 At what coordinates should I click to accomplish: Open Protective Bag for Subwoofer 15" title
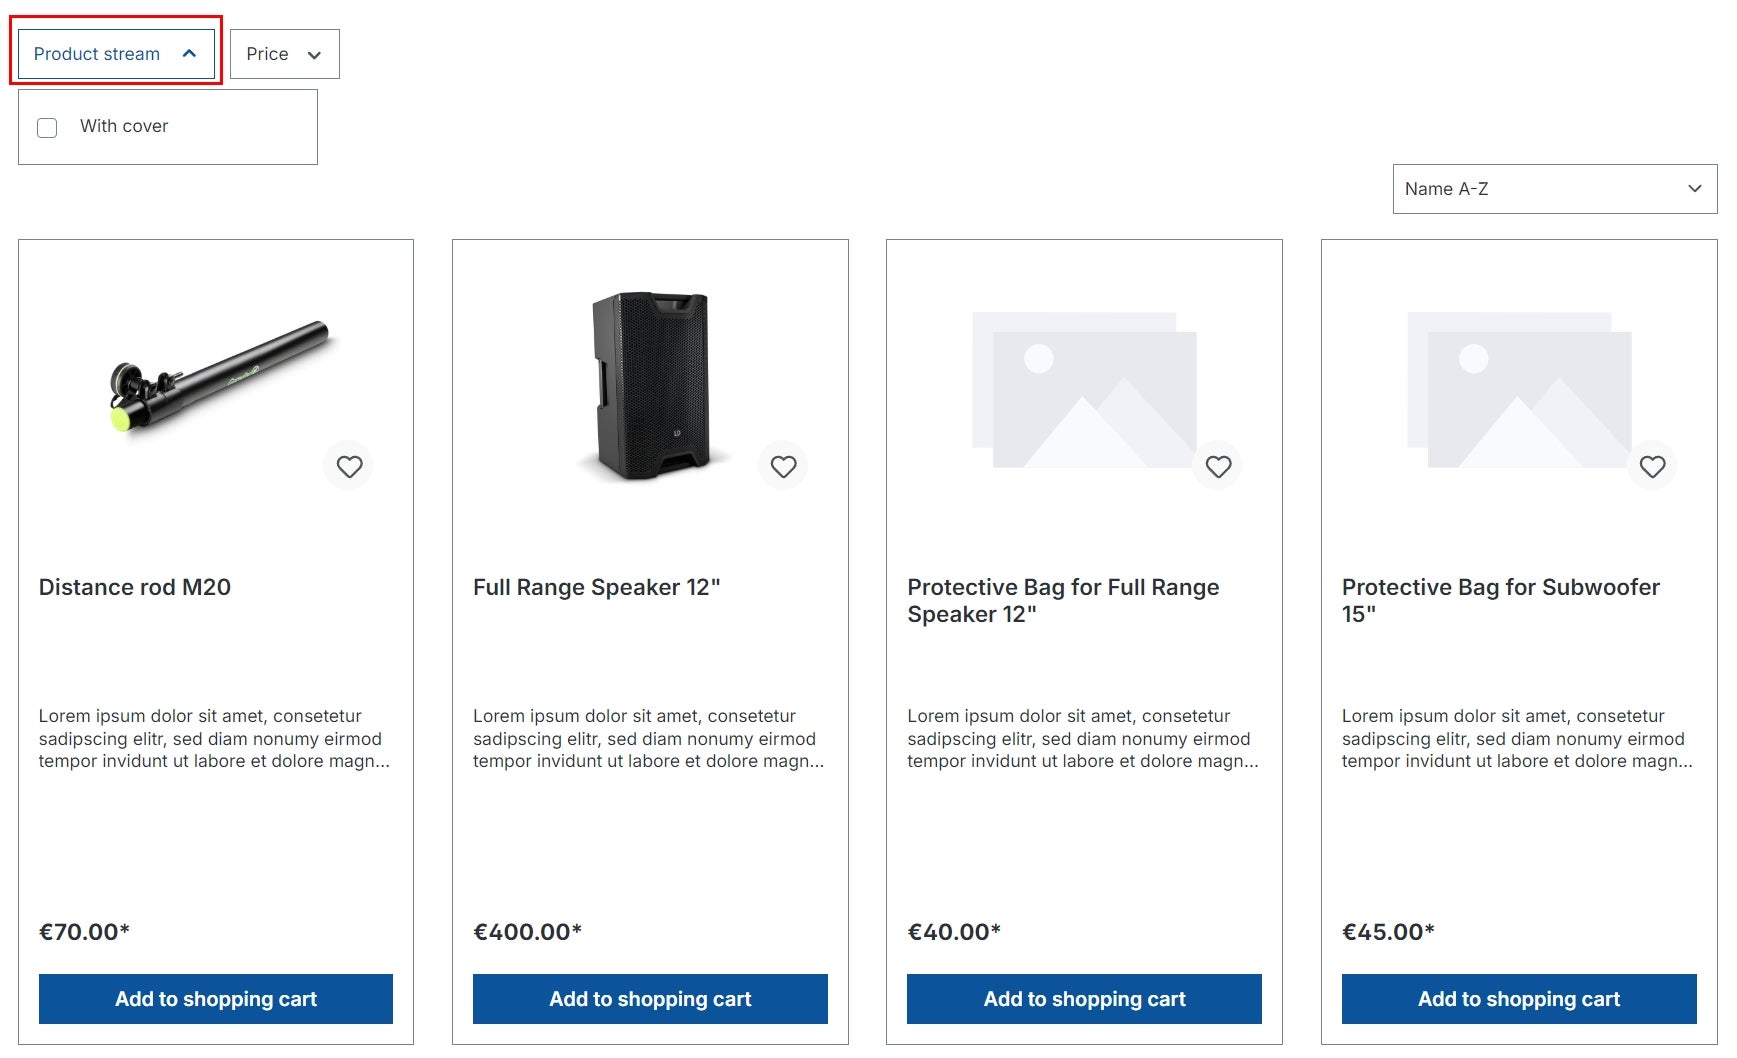click(1501, 600)
